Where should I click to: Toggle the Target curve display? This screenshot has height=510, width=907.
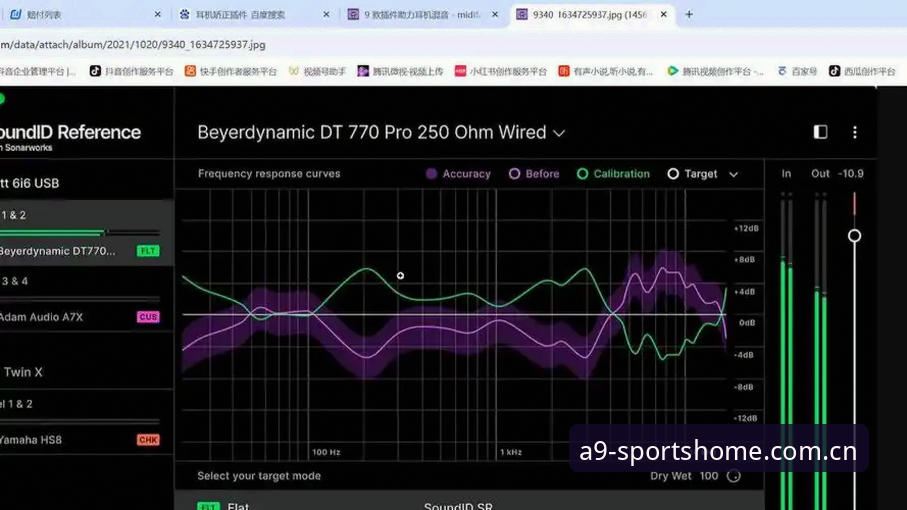pos(692,174)
